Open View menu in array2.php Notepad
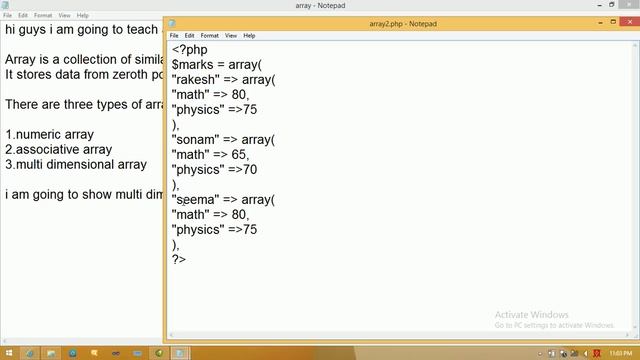Screen dimensions: 640x360 [231, 36]
